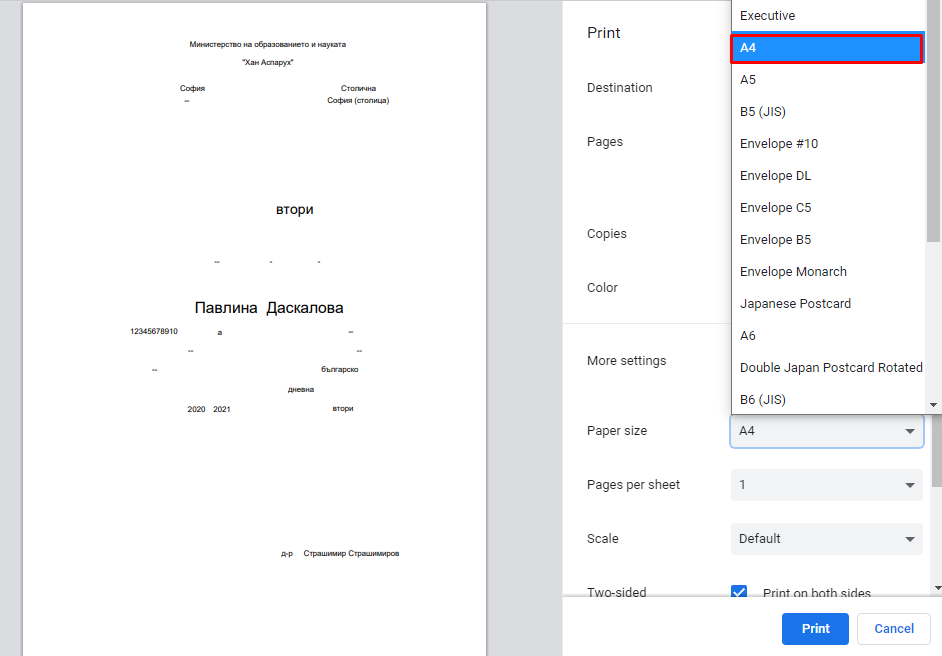Open the Pages per sheet dropdown
This screenshot has width=942, height=656.
point(826,485)
